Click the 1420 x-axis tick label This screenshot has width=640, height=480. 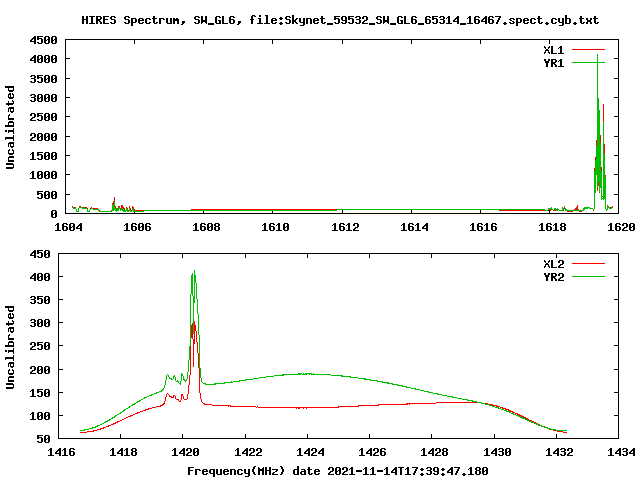pos(185,452)
